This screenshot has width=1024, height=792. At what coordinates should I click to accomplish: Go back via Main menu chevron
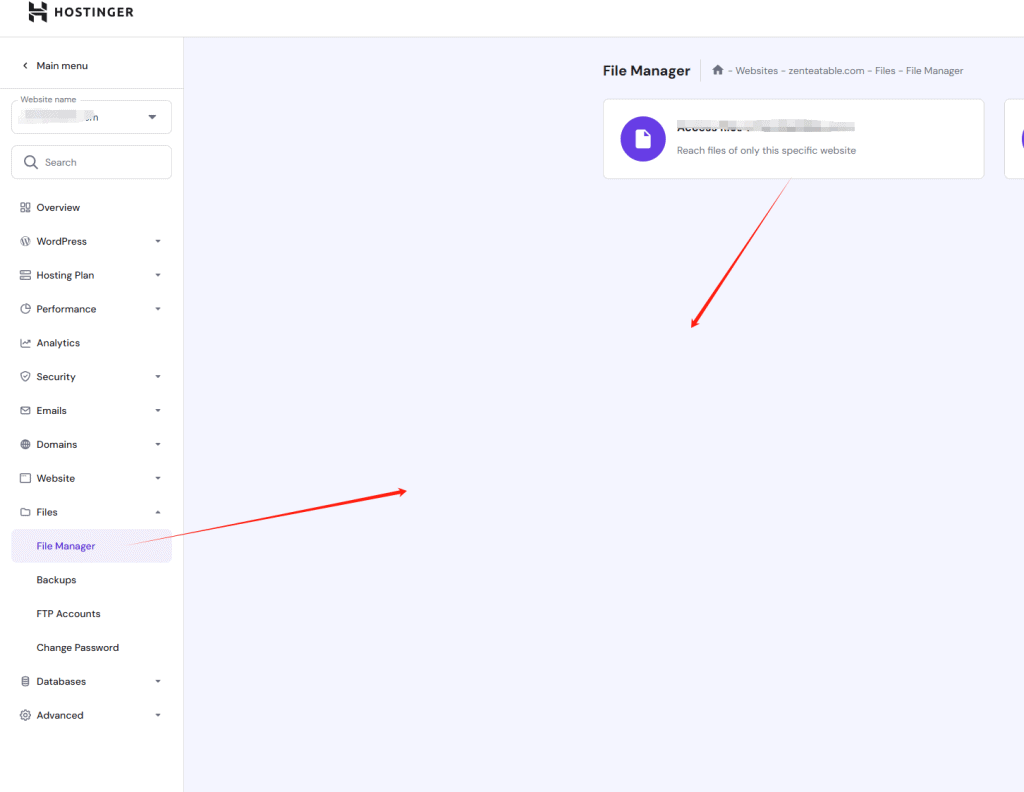pyautogui.click(x=25, y=65)
